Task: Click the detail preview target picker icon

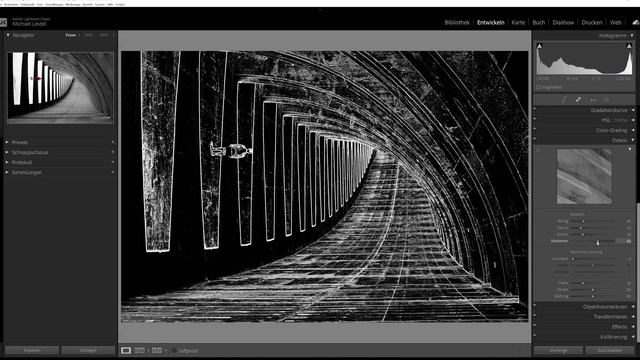Action: [x=538, y=150]
